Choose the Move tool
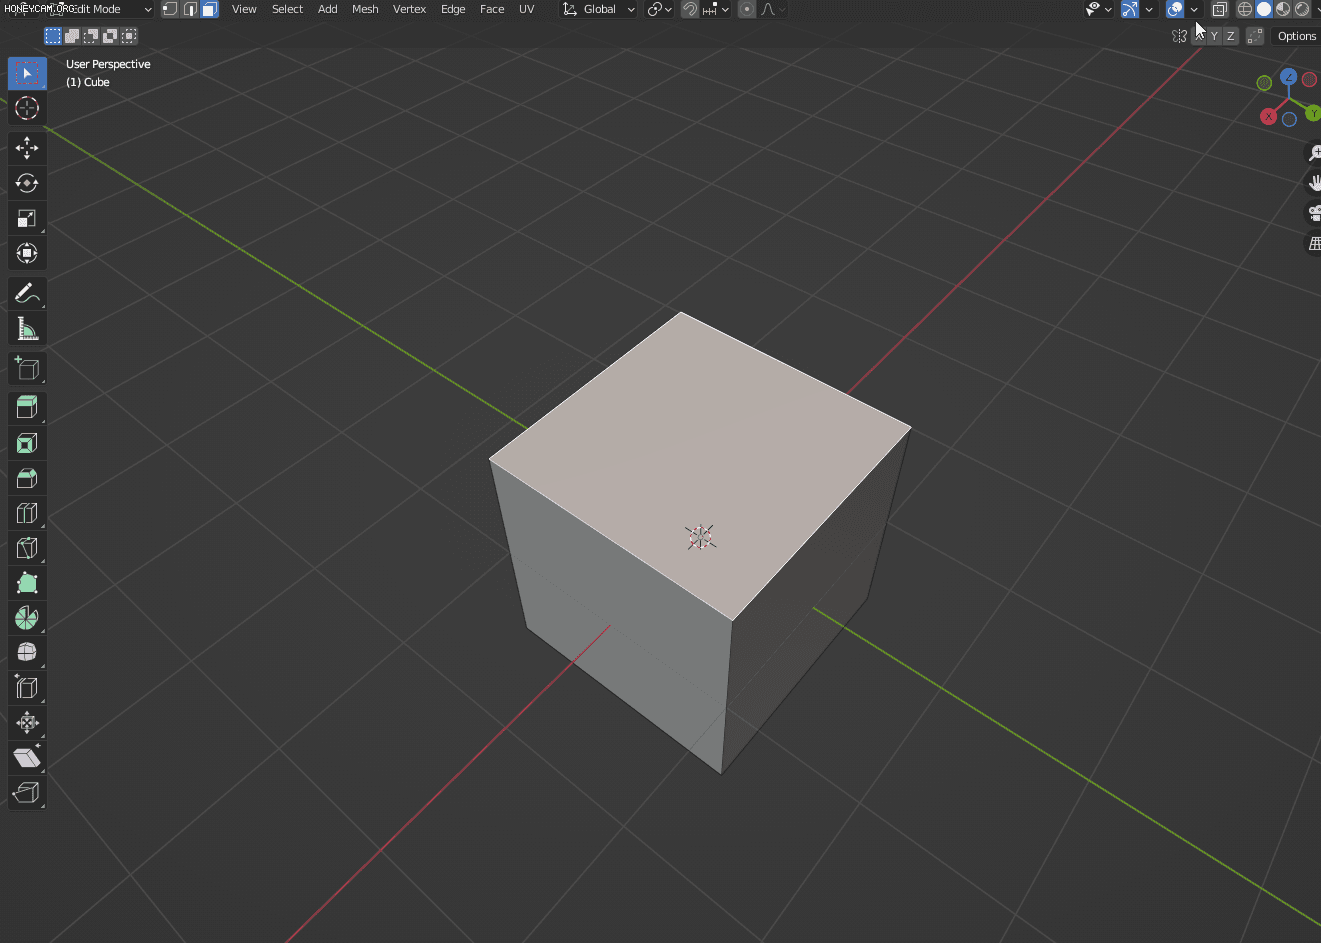The width and height of the screenshot is (1321, 943). [27, 148]
